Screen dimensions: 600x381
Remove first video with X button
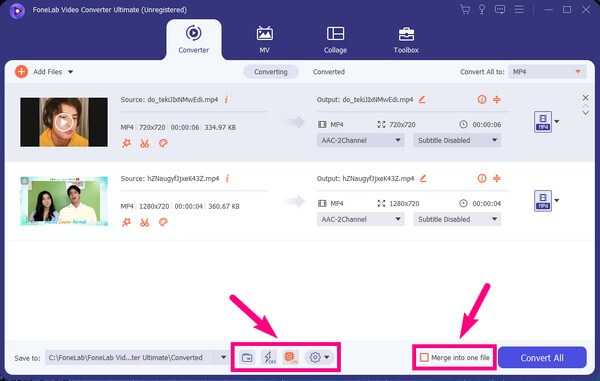585,98
